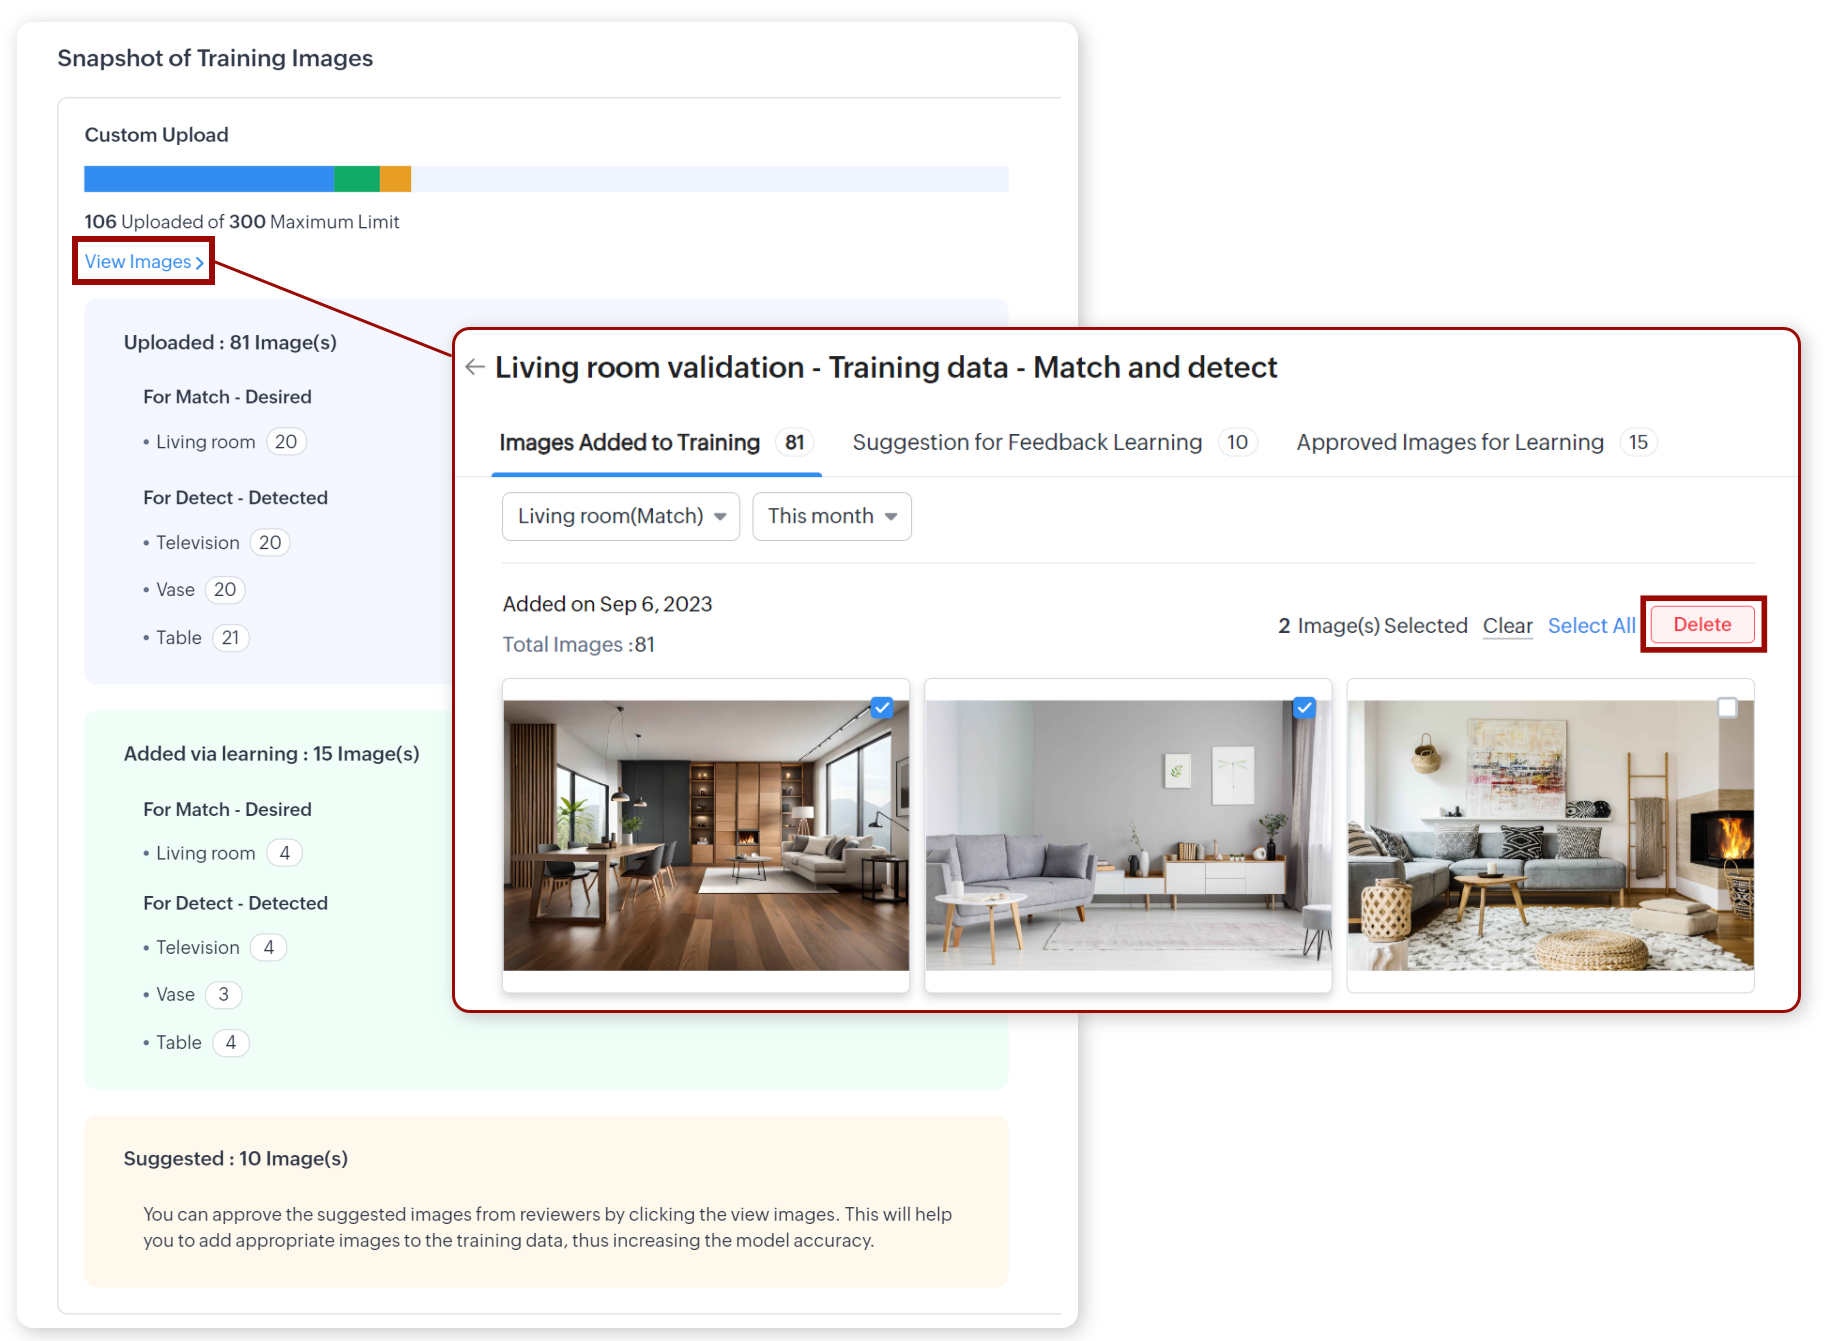Click the chevron icon next to View Images
The width and height of the screenshot is (1840, 1341).
200,263
